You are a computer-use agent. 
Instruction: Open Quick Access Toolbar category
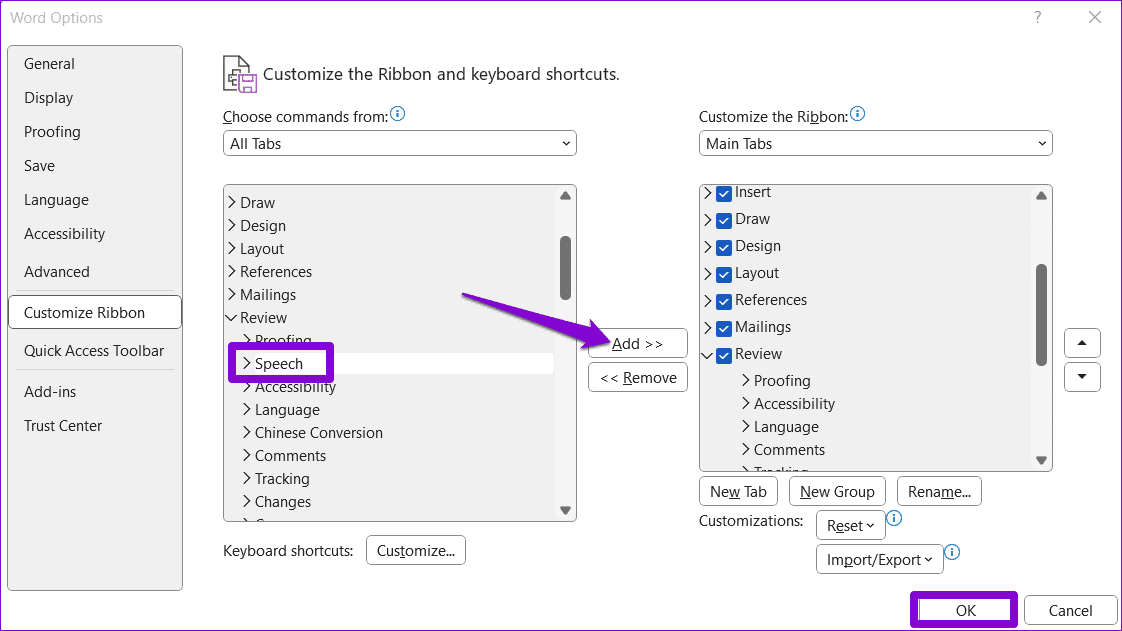point(94,351)
